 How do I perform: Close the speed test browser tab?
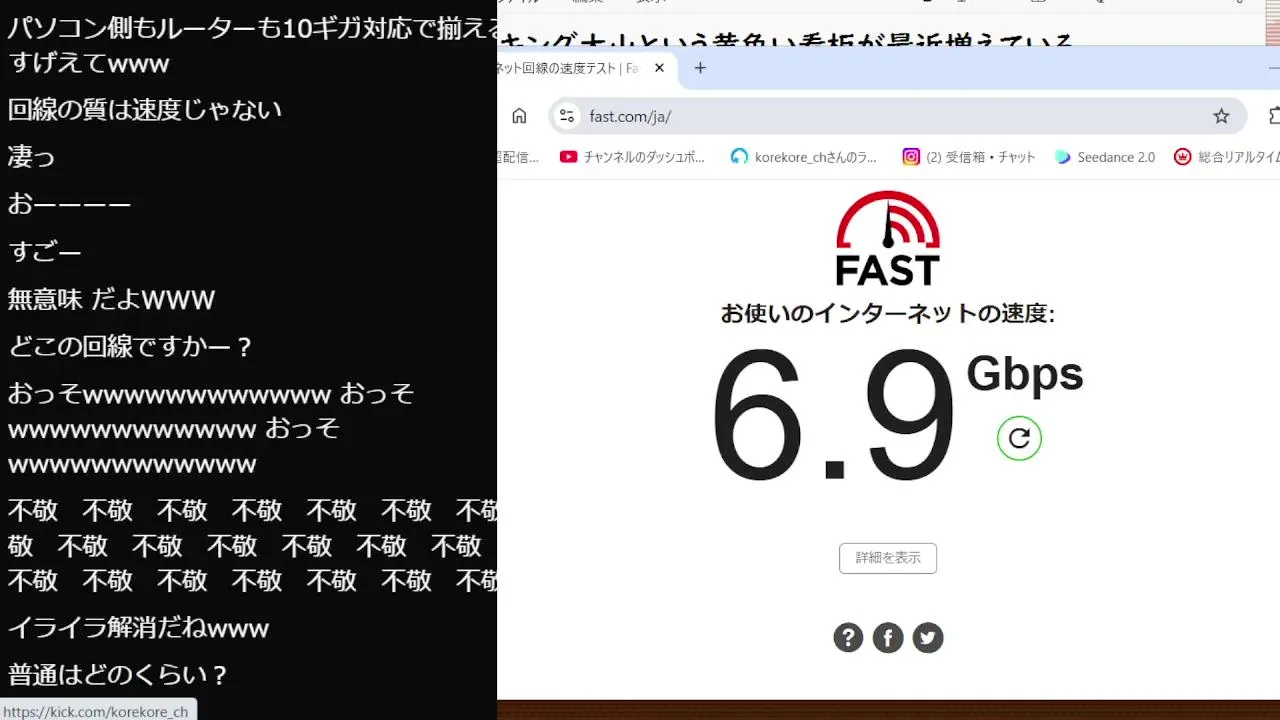659,68
